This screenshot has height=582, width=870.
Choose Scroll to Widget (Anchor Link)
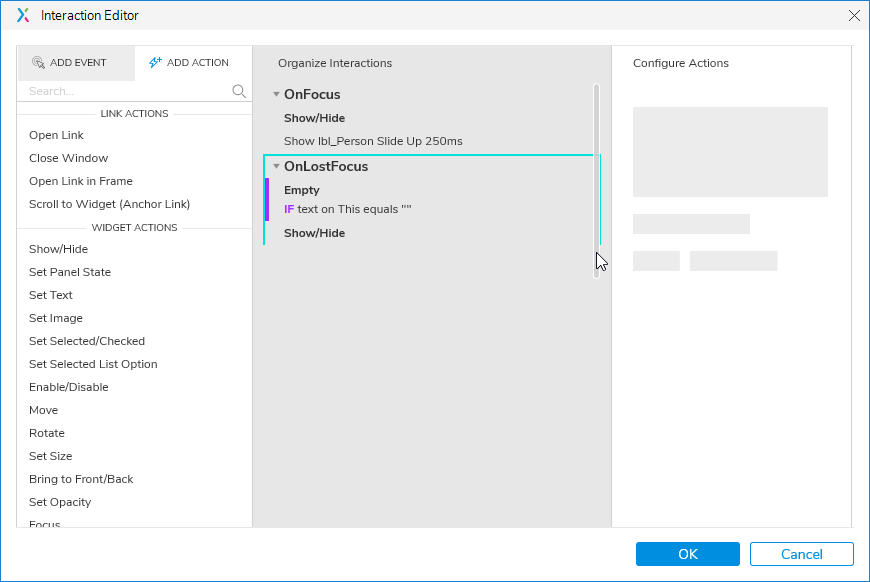click(x=109, y=204)
